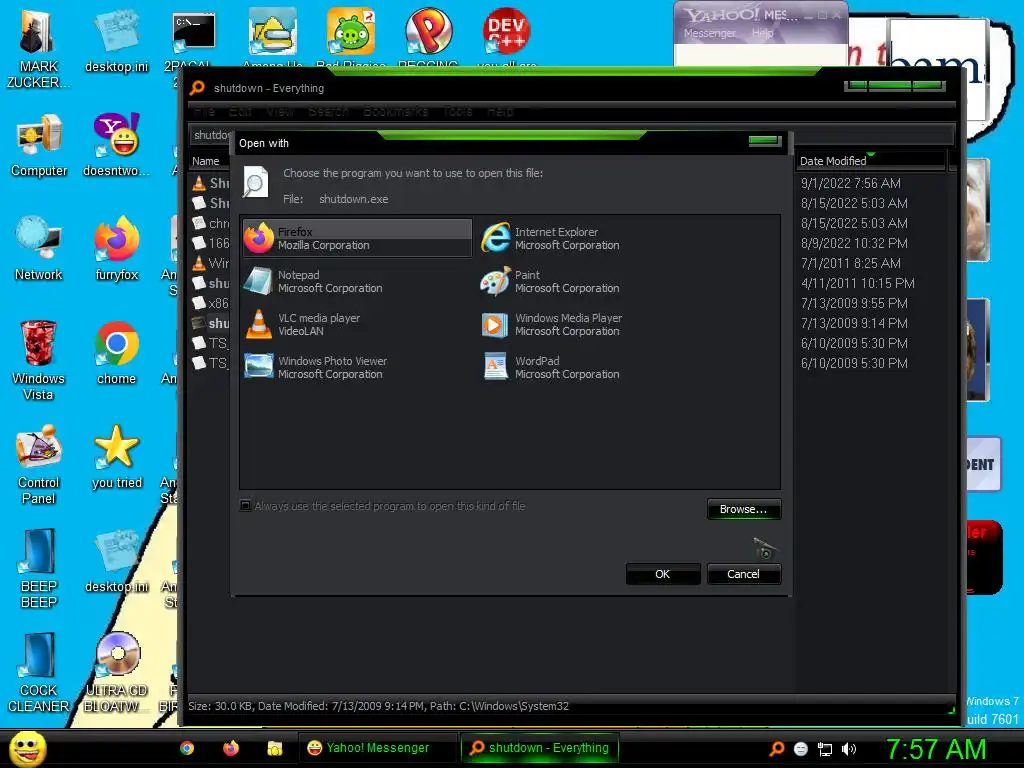Open the you tried star icon
1024x768 pixels.
(x=116, y=457)
